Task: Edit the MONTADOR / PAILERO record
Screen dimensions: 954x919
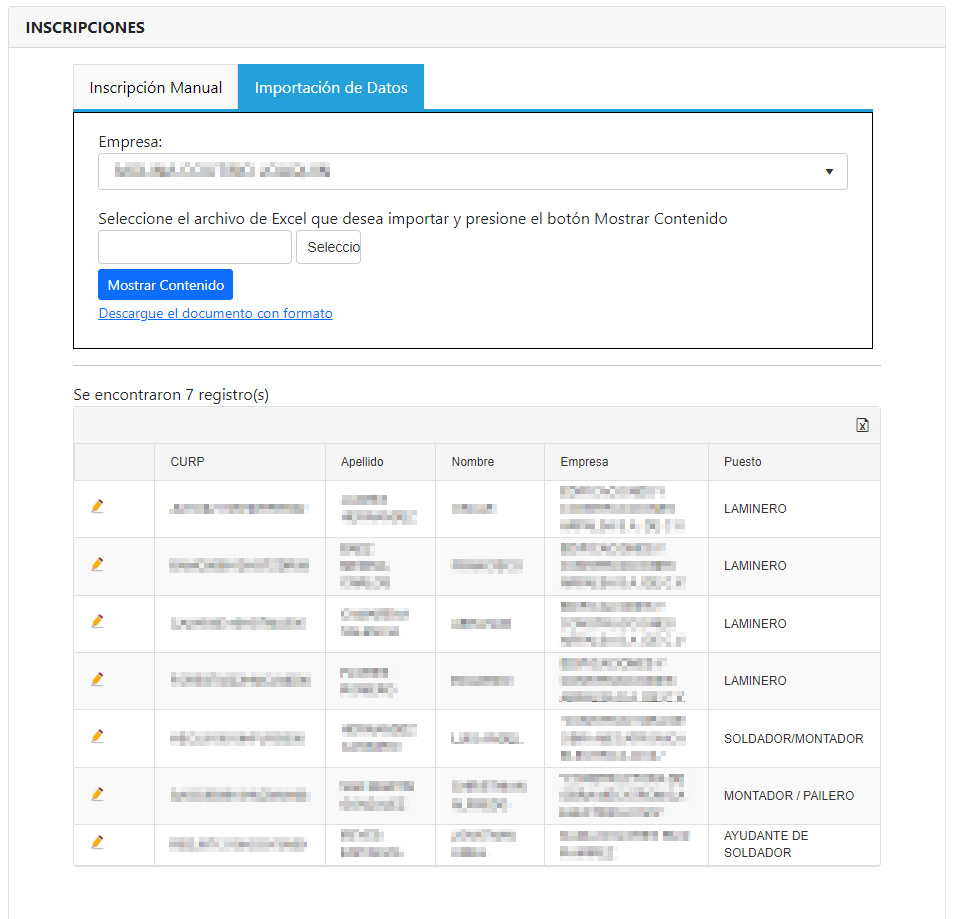Action: tap(97, 795)
